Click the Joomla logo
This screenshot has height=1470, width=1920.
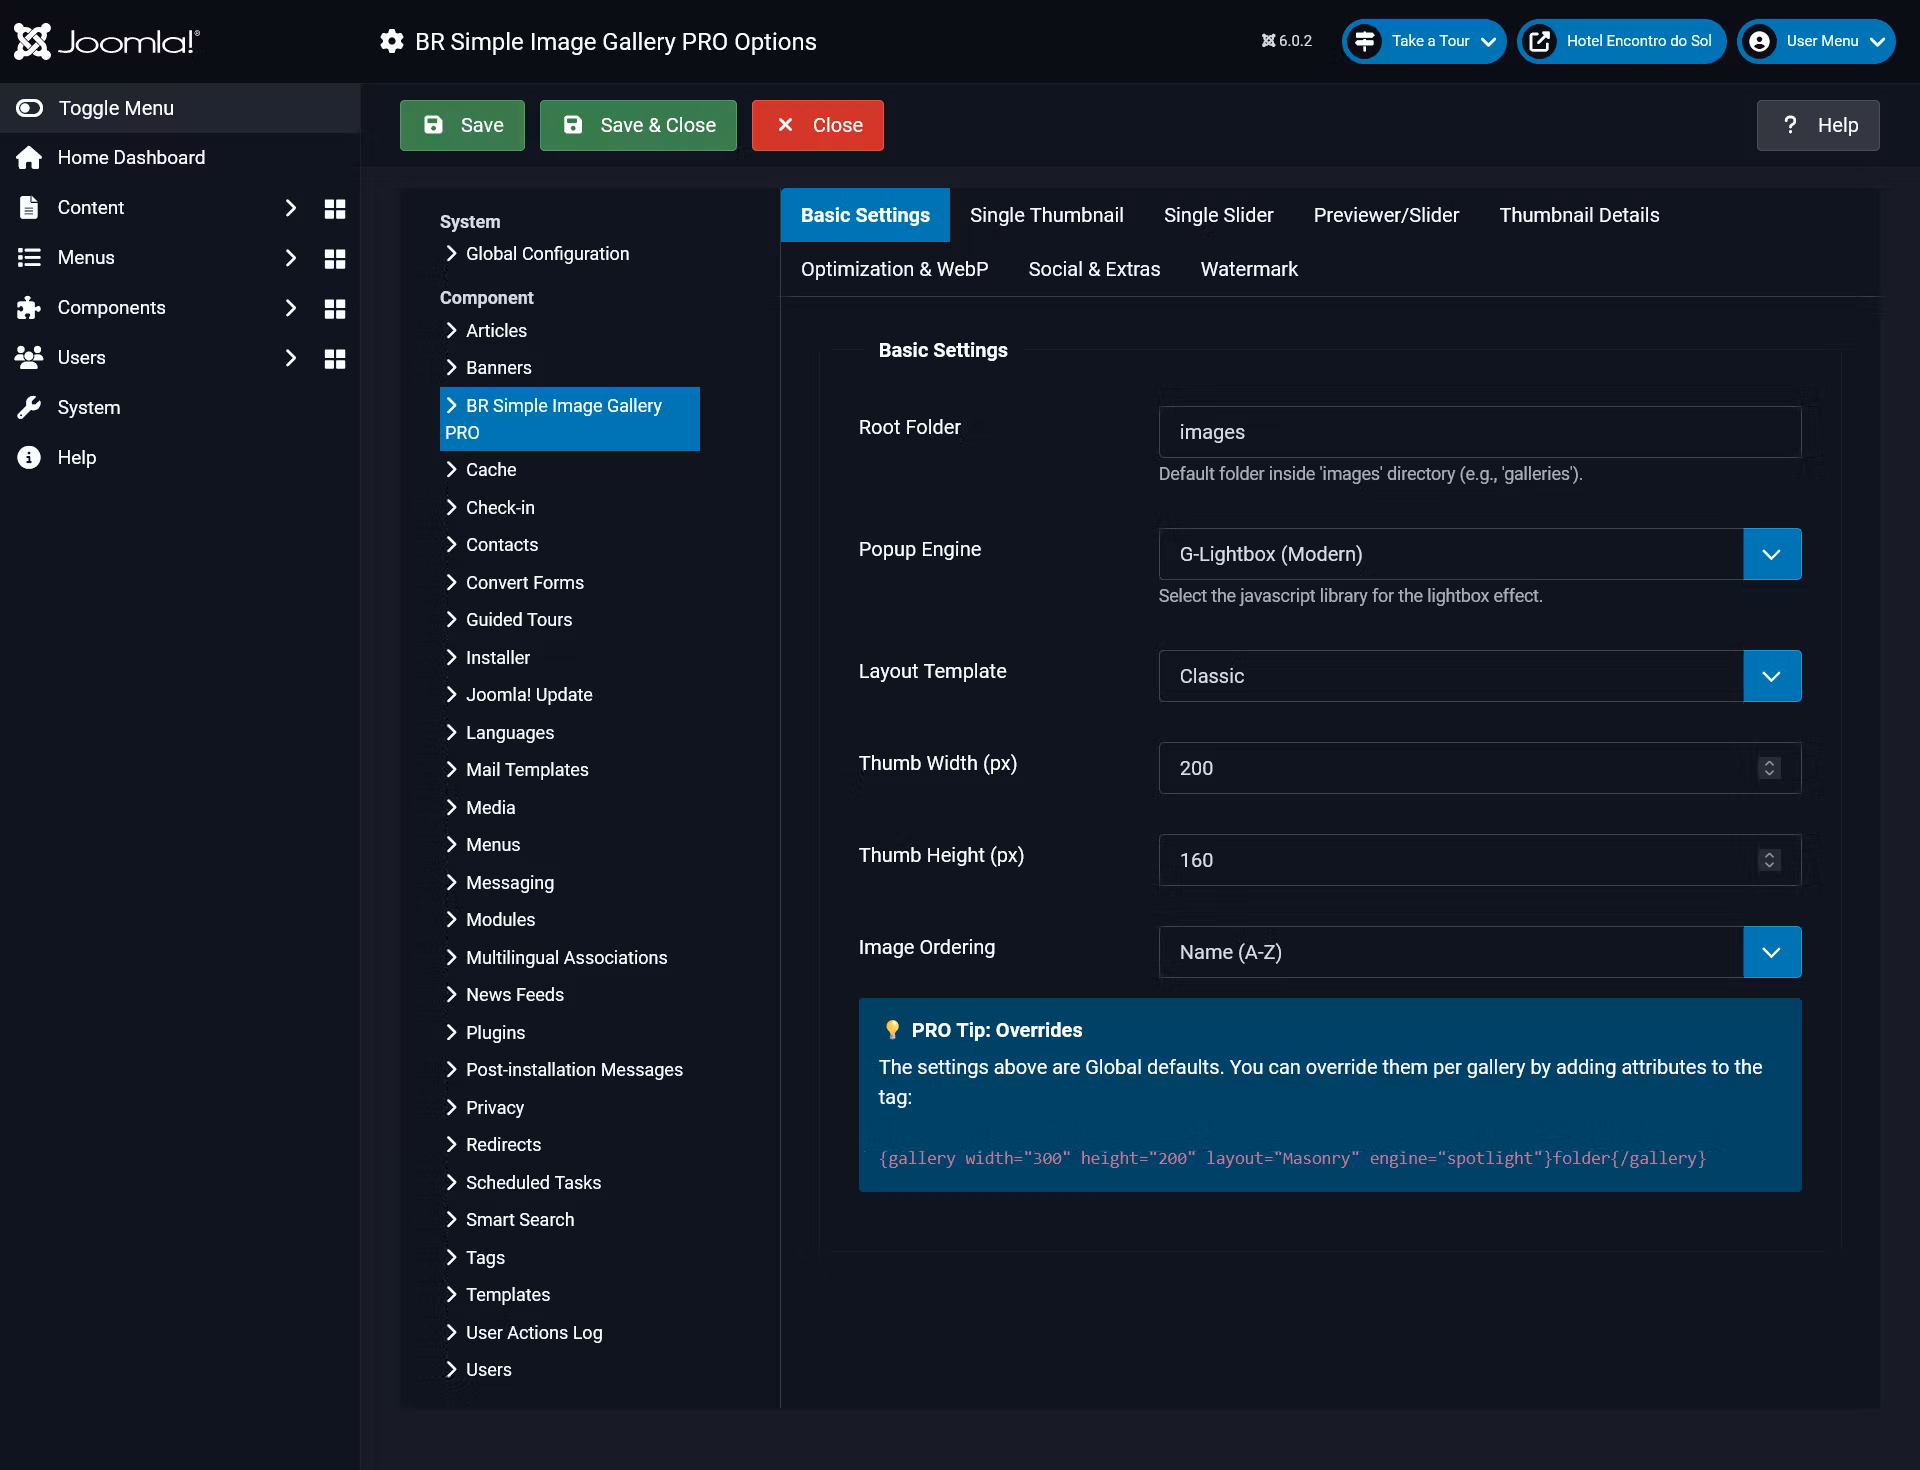tap(106, 41)
